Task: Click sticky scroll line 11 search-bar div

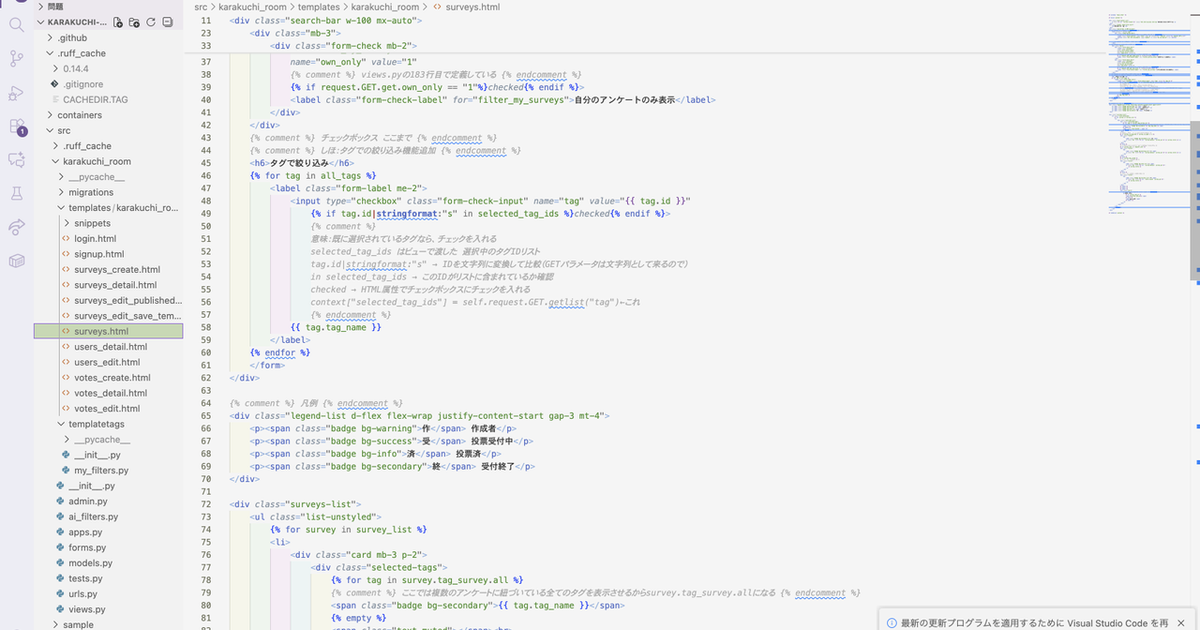Action: 325,20
